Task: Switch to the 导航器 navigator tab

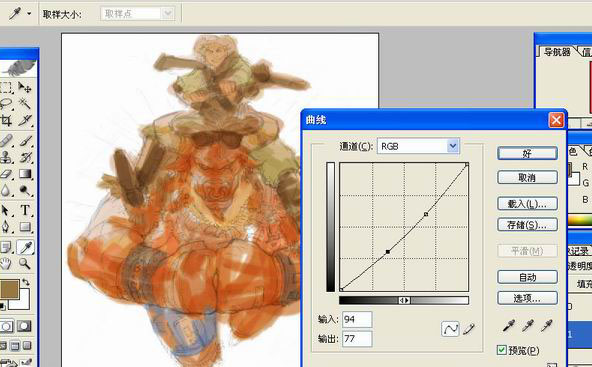Action: click(557, 52)
